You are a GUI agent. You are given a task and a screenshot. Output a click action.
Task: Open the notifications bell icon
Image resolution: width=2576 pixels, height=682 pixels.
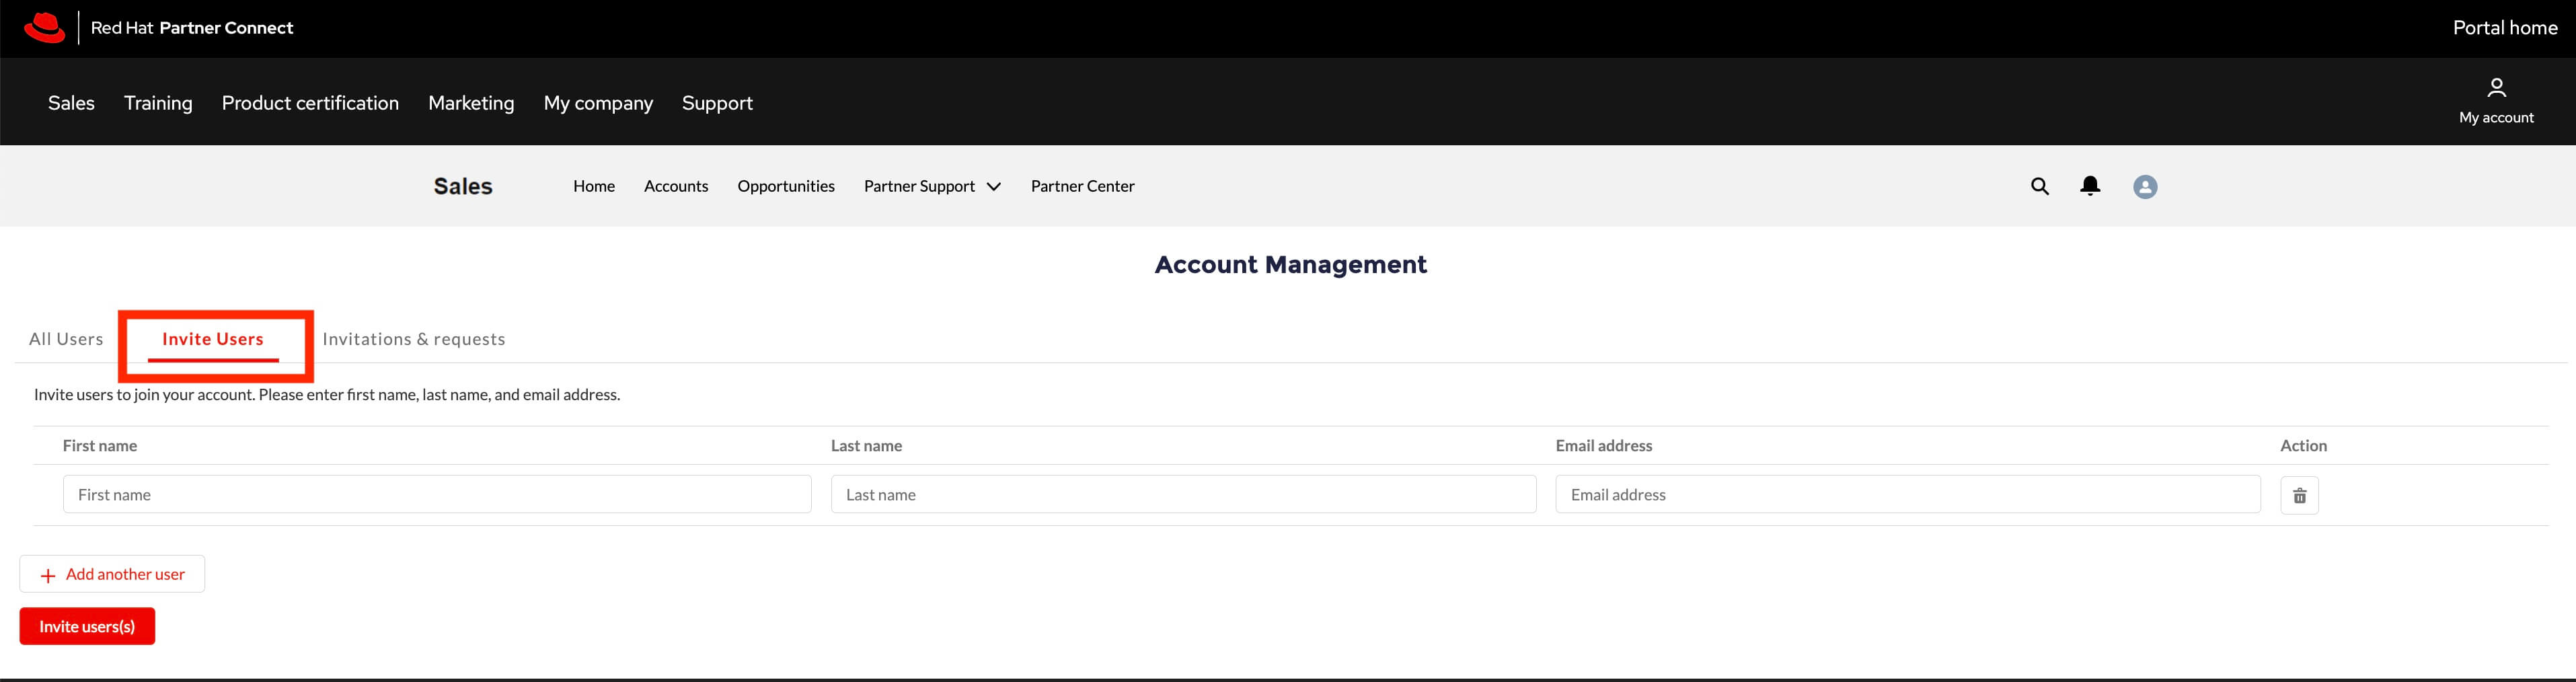2089,186
